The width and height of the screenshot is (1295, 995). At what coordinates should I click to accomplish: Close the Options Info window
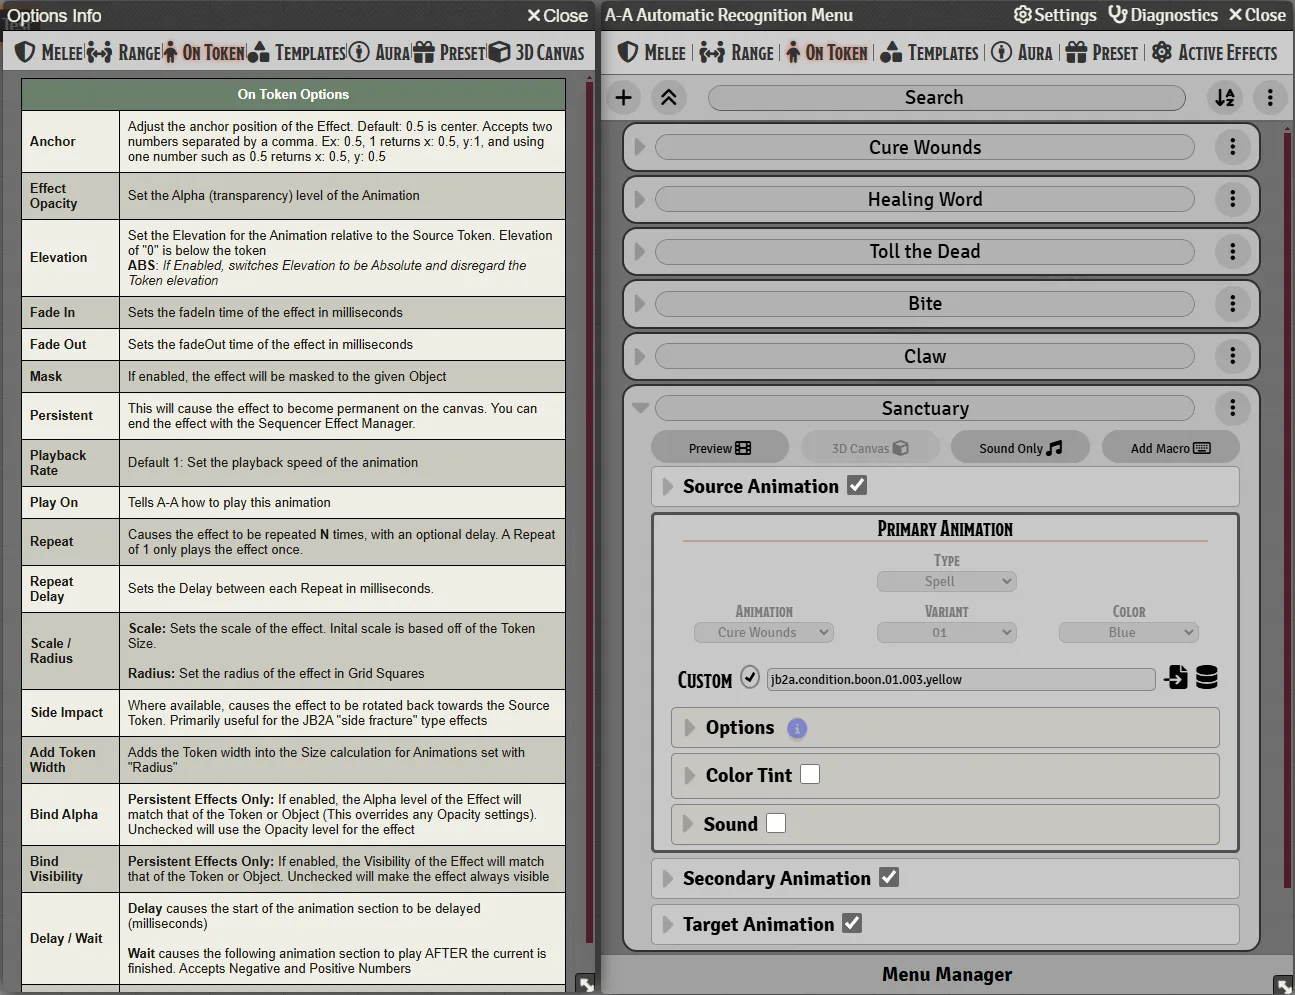(557, 15)
